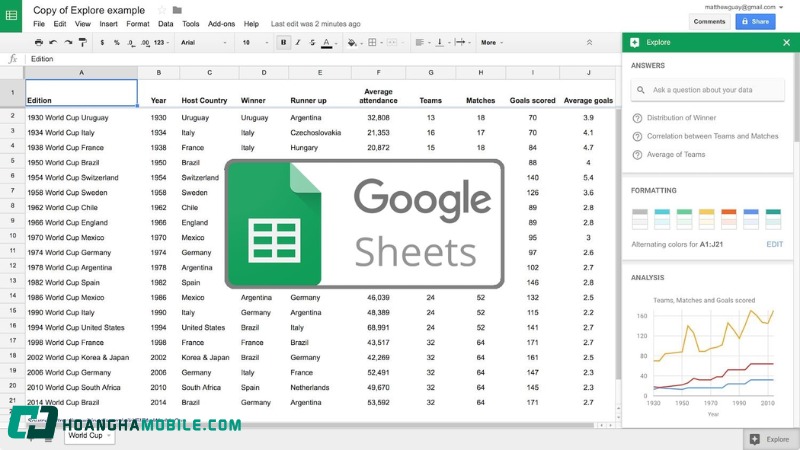The height and width of the screenshot is (450, 800).
Task: Click the search magnifier in Answers
Action: point(641,90)
